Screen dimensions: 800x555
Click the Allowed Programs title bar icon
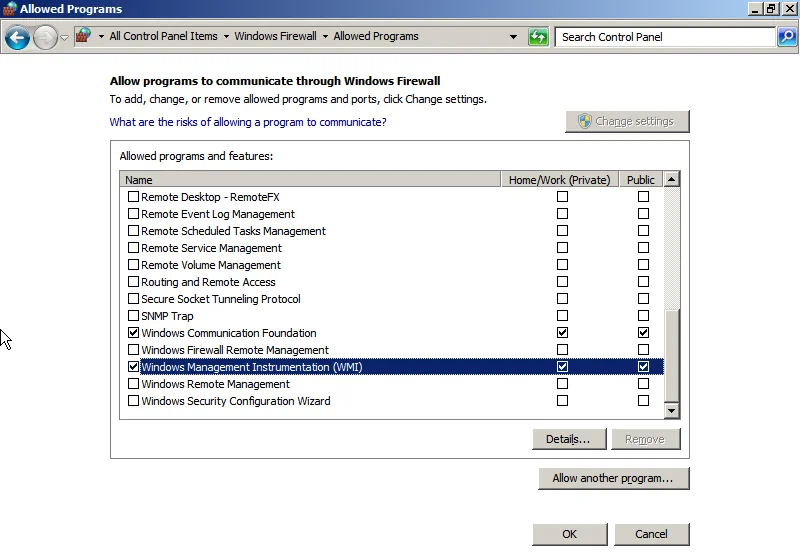coord(9,9)
